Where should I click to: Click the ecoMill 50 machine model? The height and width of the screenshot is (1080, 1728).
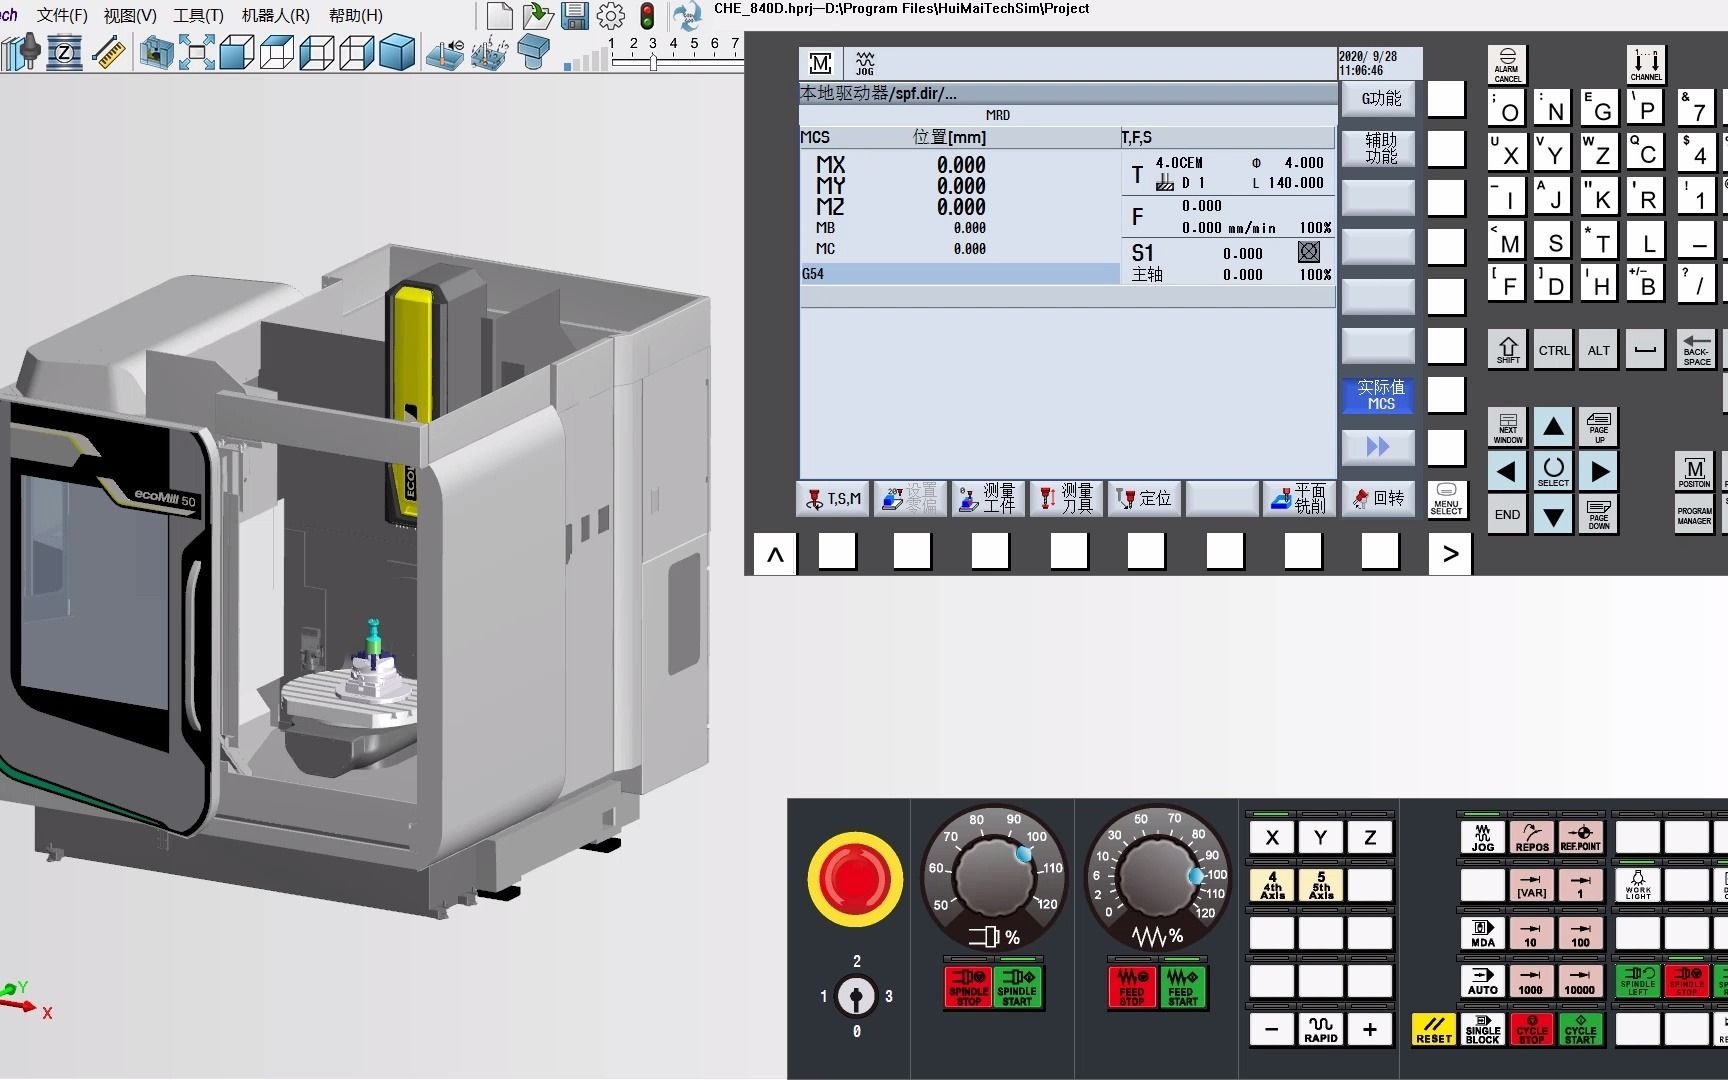point(355,580)
